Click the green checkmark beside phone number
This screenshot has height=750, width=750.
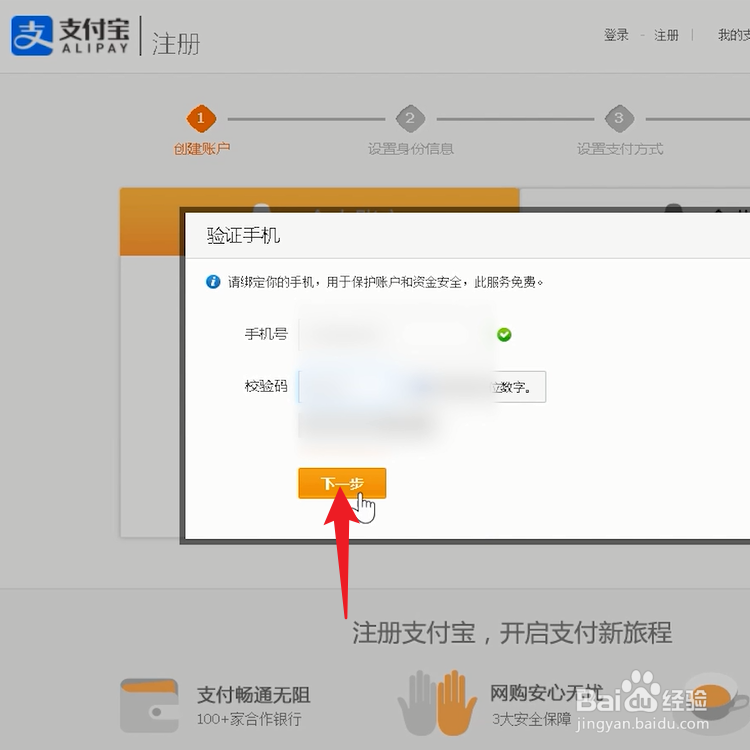click(x=504, y=334)
